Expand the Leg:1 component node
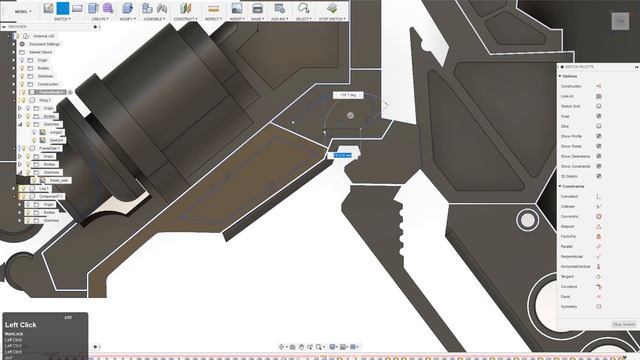 tap(14, 189)
